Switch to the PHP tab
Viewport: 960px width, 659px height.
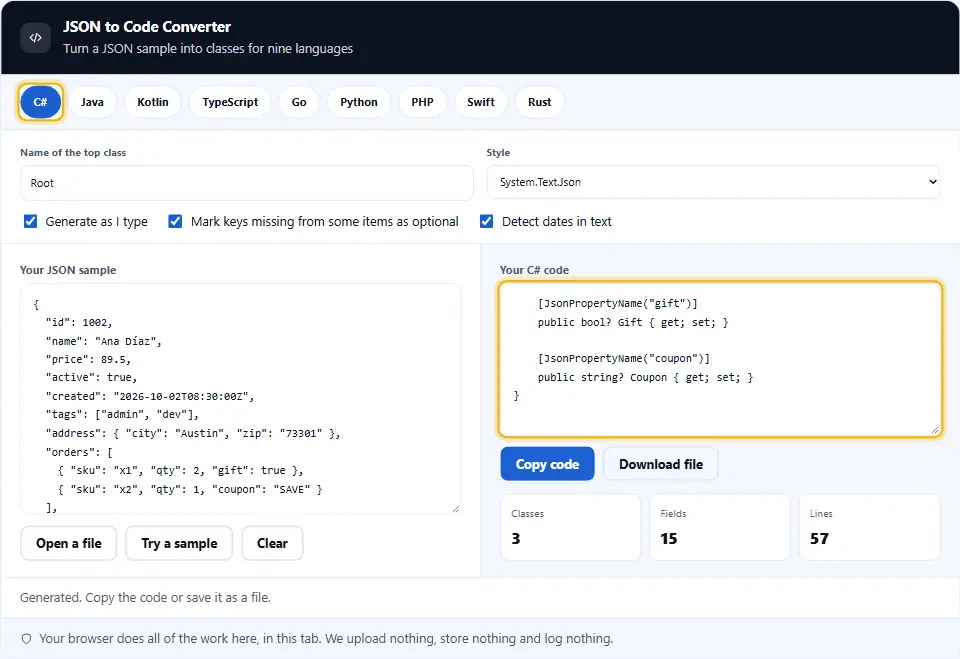422,102
